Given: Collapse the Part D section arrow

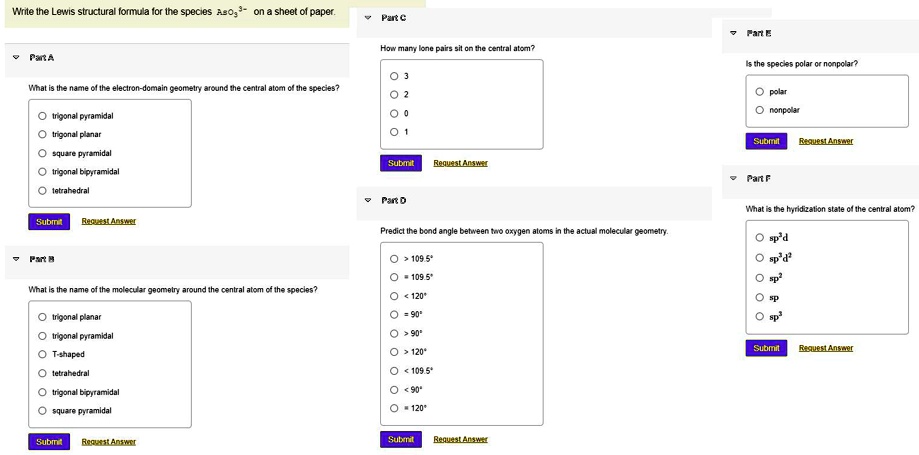Looking at the screenshot, I should click(368, 200).
